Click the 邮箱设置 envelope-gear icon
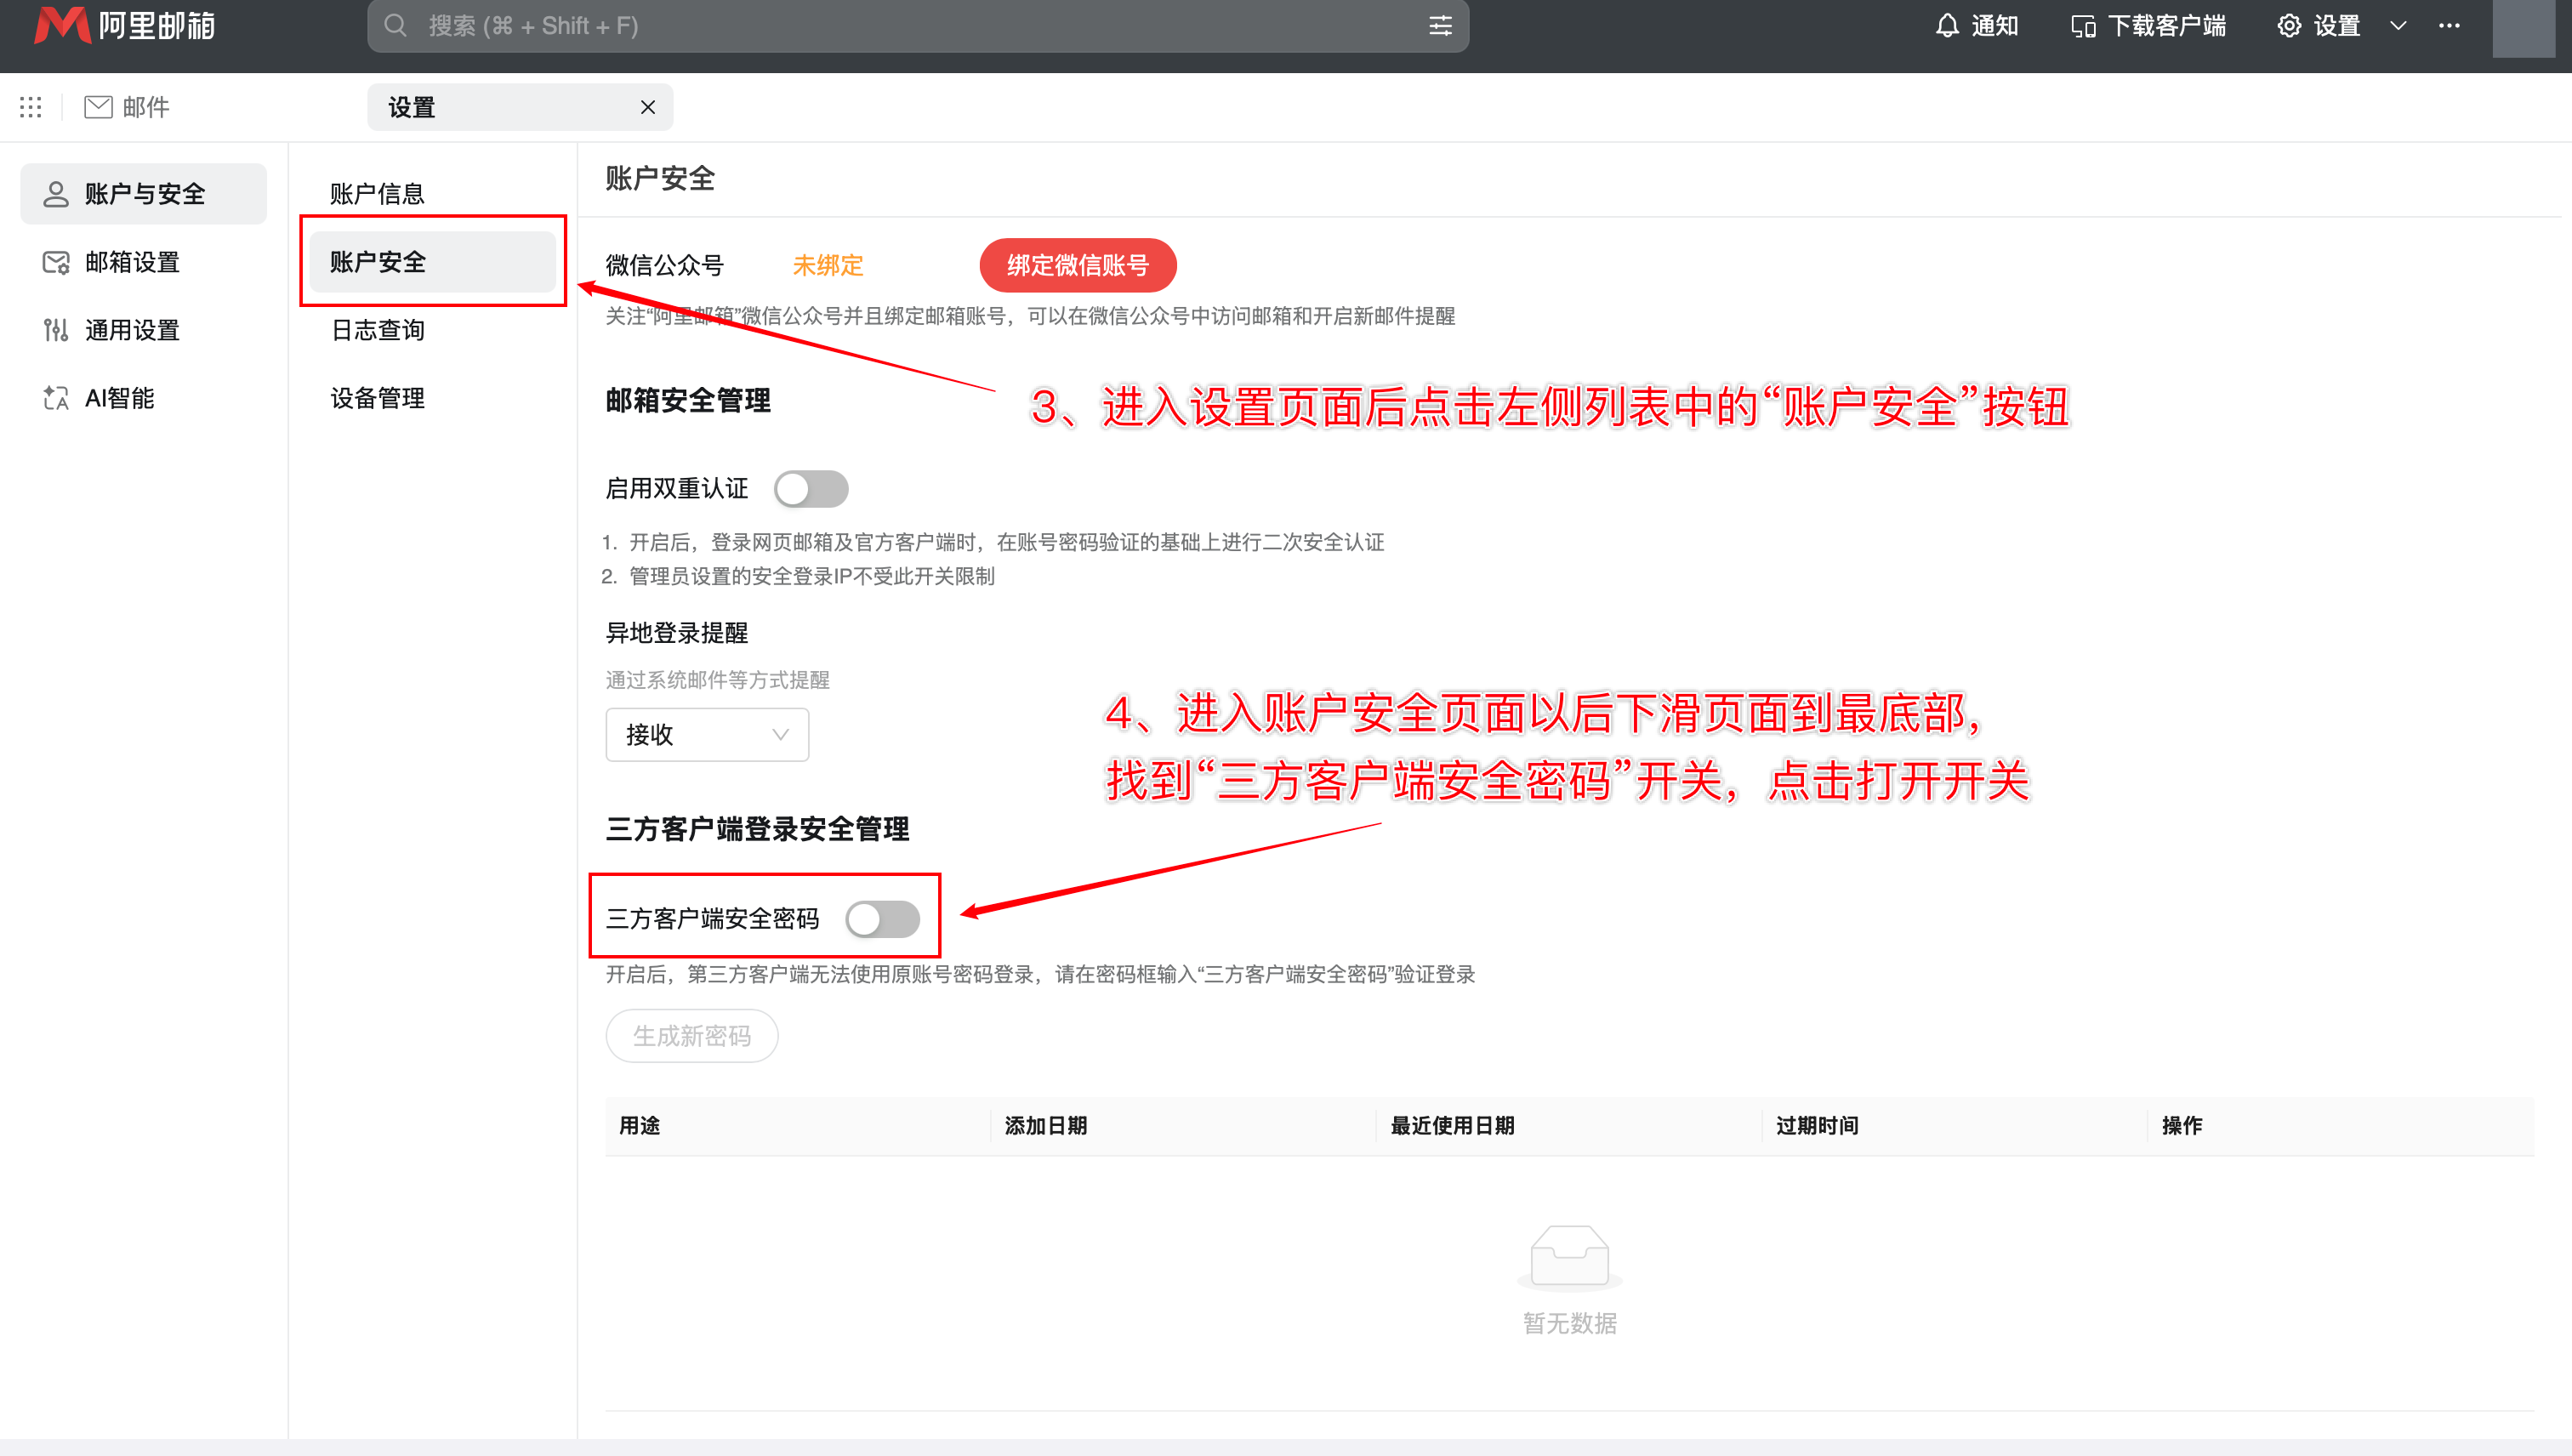This screenshot has width=2572, height=1456. pyautogui.click(x=56, y=262)
